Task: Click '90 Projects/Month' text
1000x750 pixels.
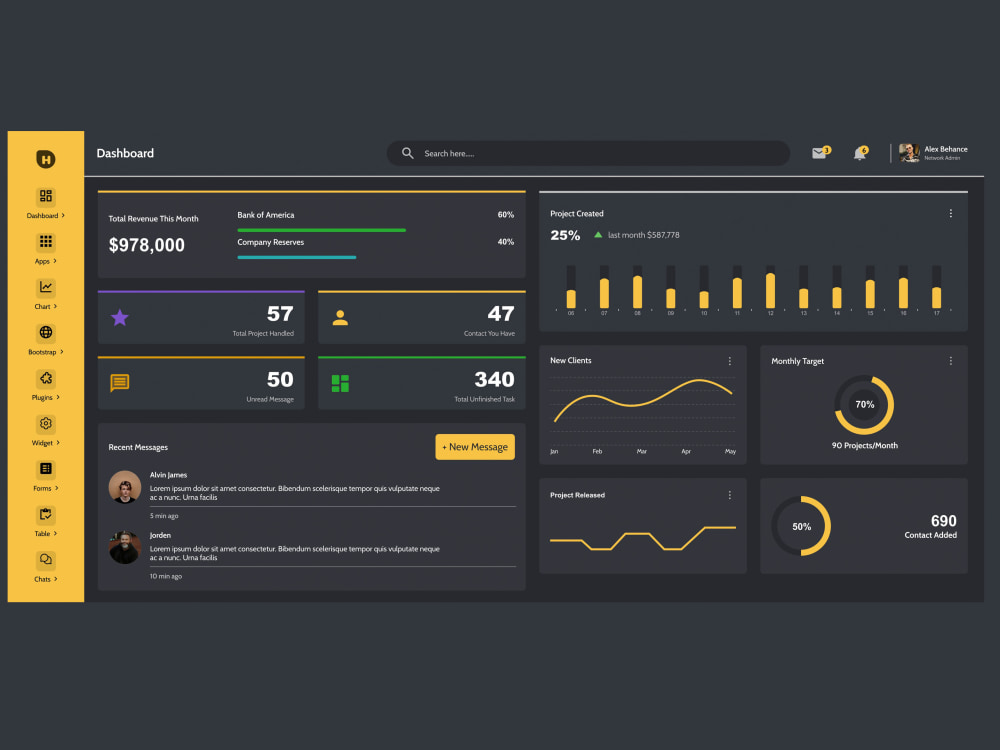Action: click(864, 446)
